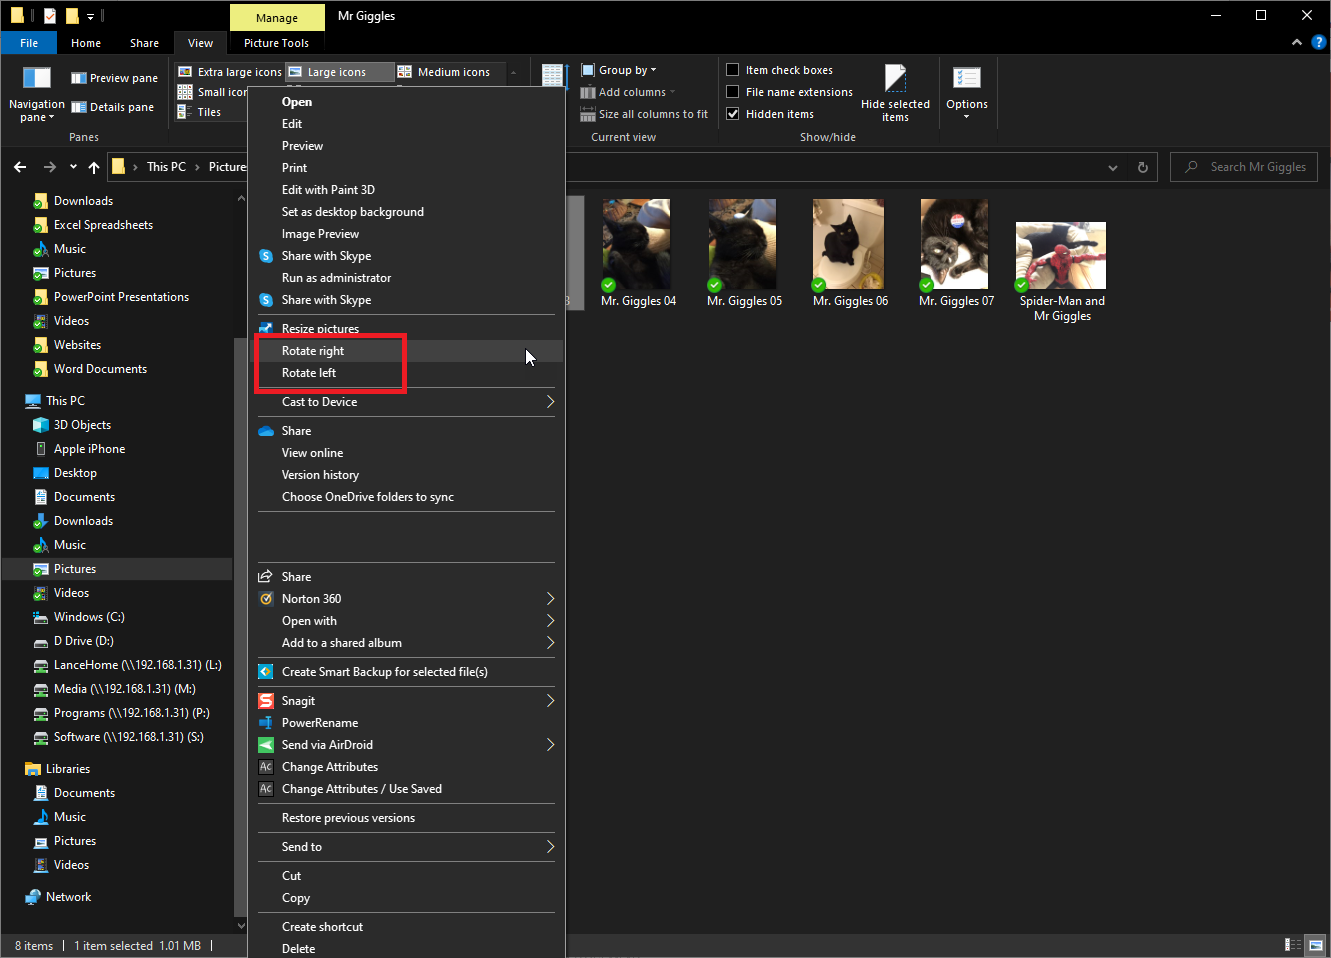Switch layout to Tiles

click(x=200, y=112)
